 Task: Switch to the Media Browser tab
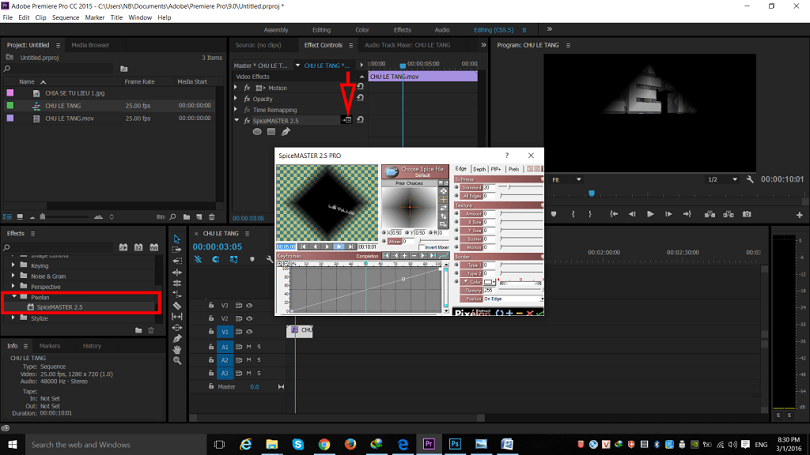90,45
